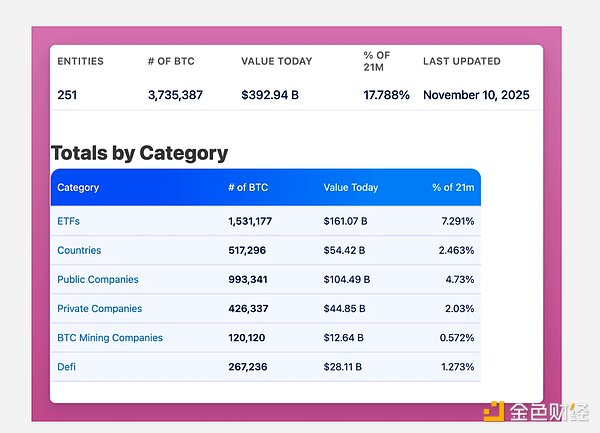Click the 17.788% summary percentage
The image size is (600, 433).
pos(386,95)
